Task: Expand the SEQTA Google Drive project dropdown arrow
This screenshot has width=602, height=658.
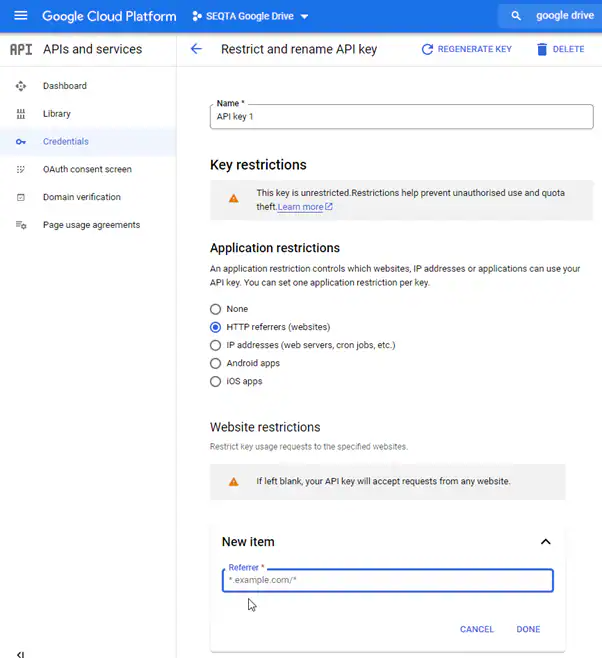Action: 305,17
